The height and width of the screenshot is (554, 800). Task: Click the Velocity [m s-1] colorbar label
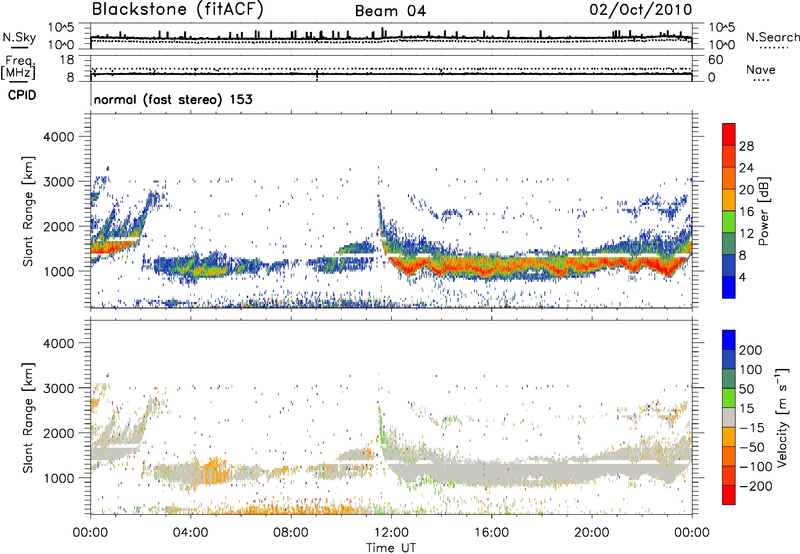[x=782, y=417]
